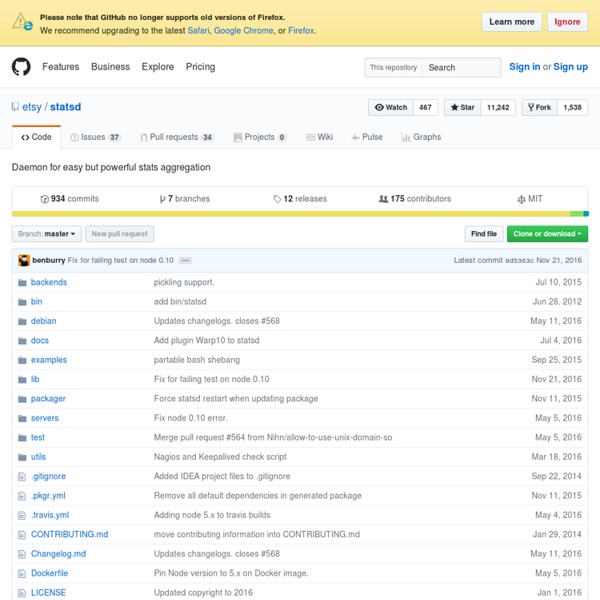
Task: Click the clock icon next to 934 commits
Action: pyautogui.click(x=44, y=199)
